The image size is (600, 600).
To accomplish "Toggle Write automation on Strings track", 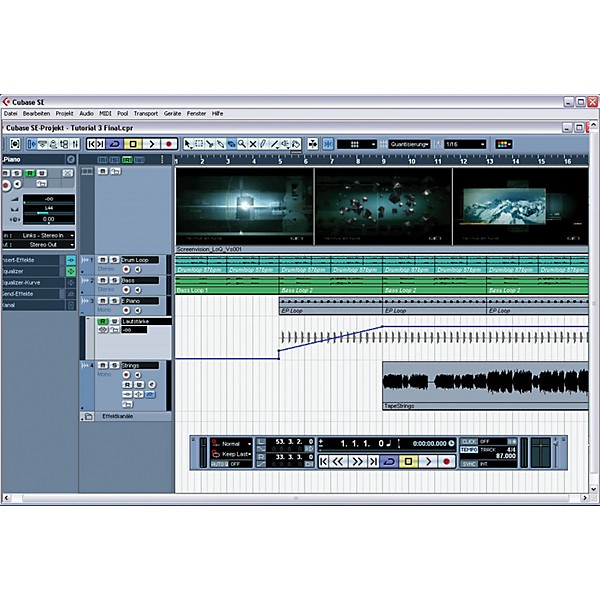I will (139, 385).
